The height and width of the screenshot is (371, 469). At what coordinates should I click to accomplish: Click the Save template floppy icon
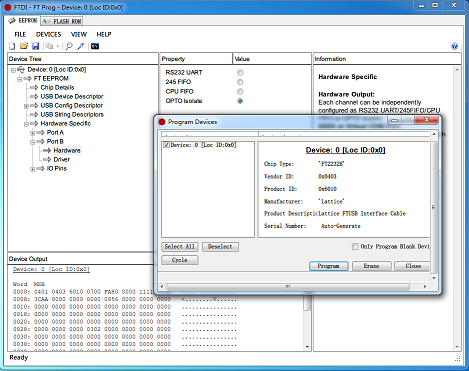tap(35, 46)
